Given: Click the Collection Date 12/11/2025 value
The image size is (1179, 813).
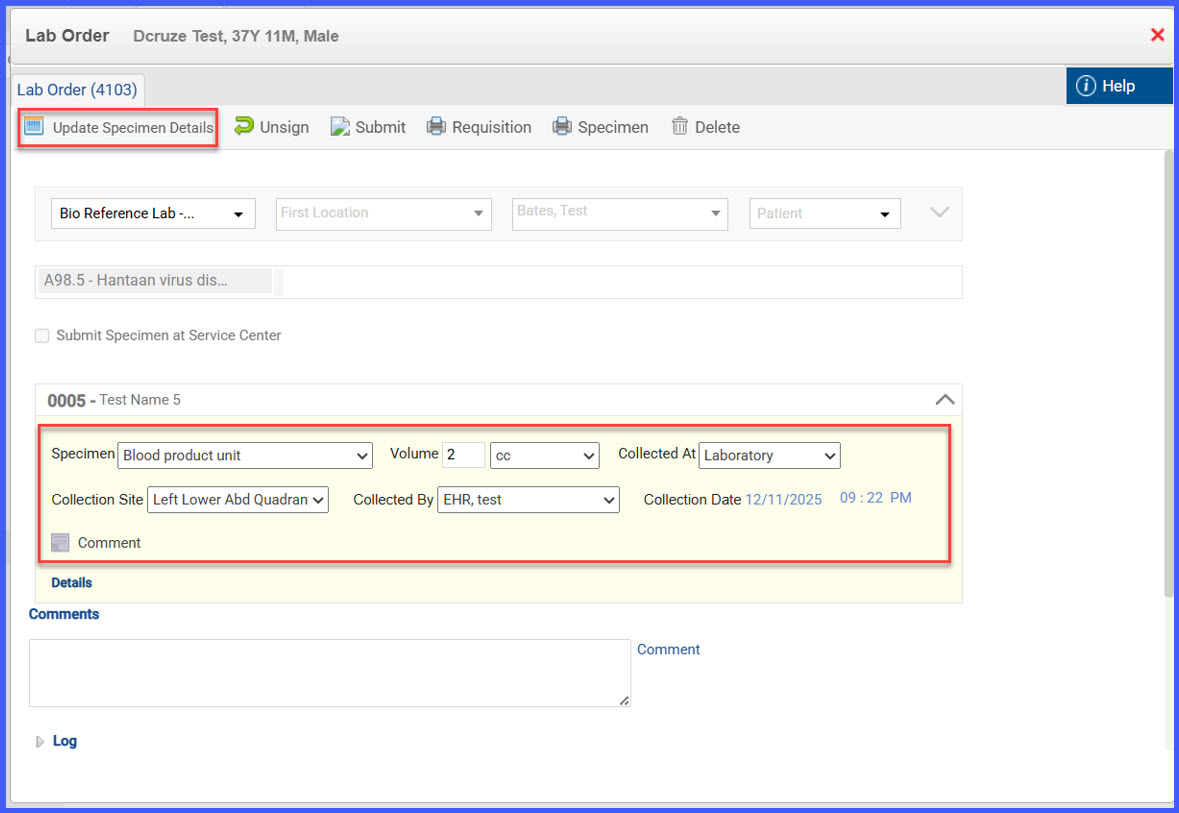Looking at the screenshot, I should pyautogui.click(x=783, y=499).
